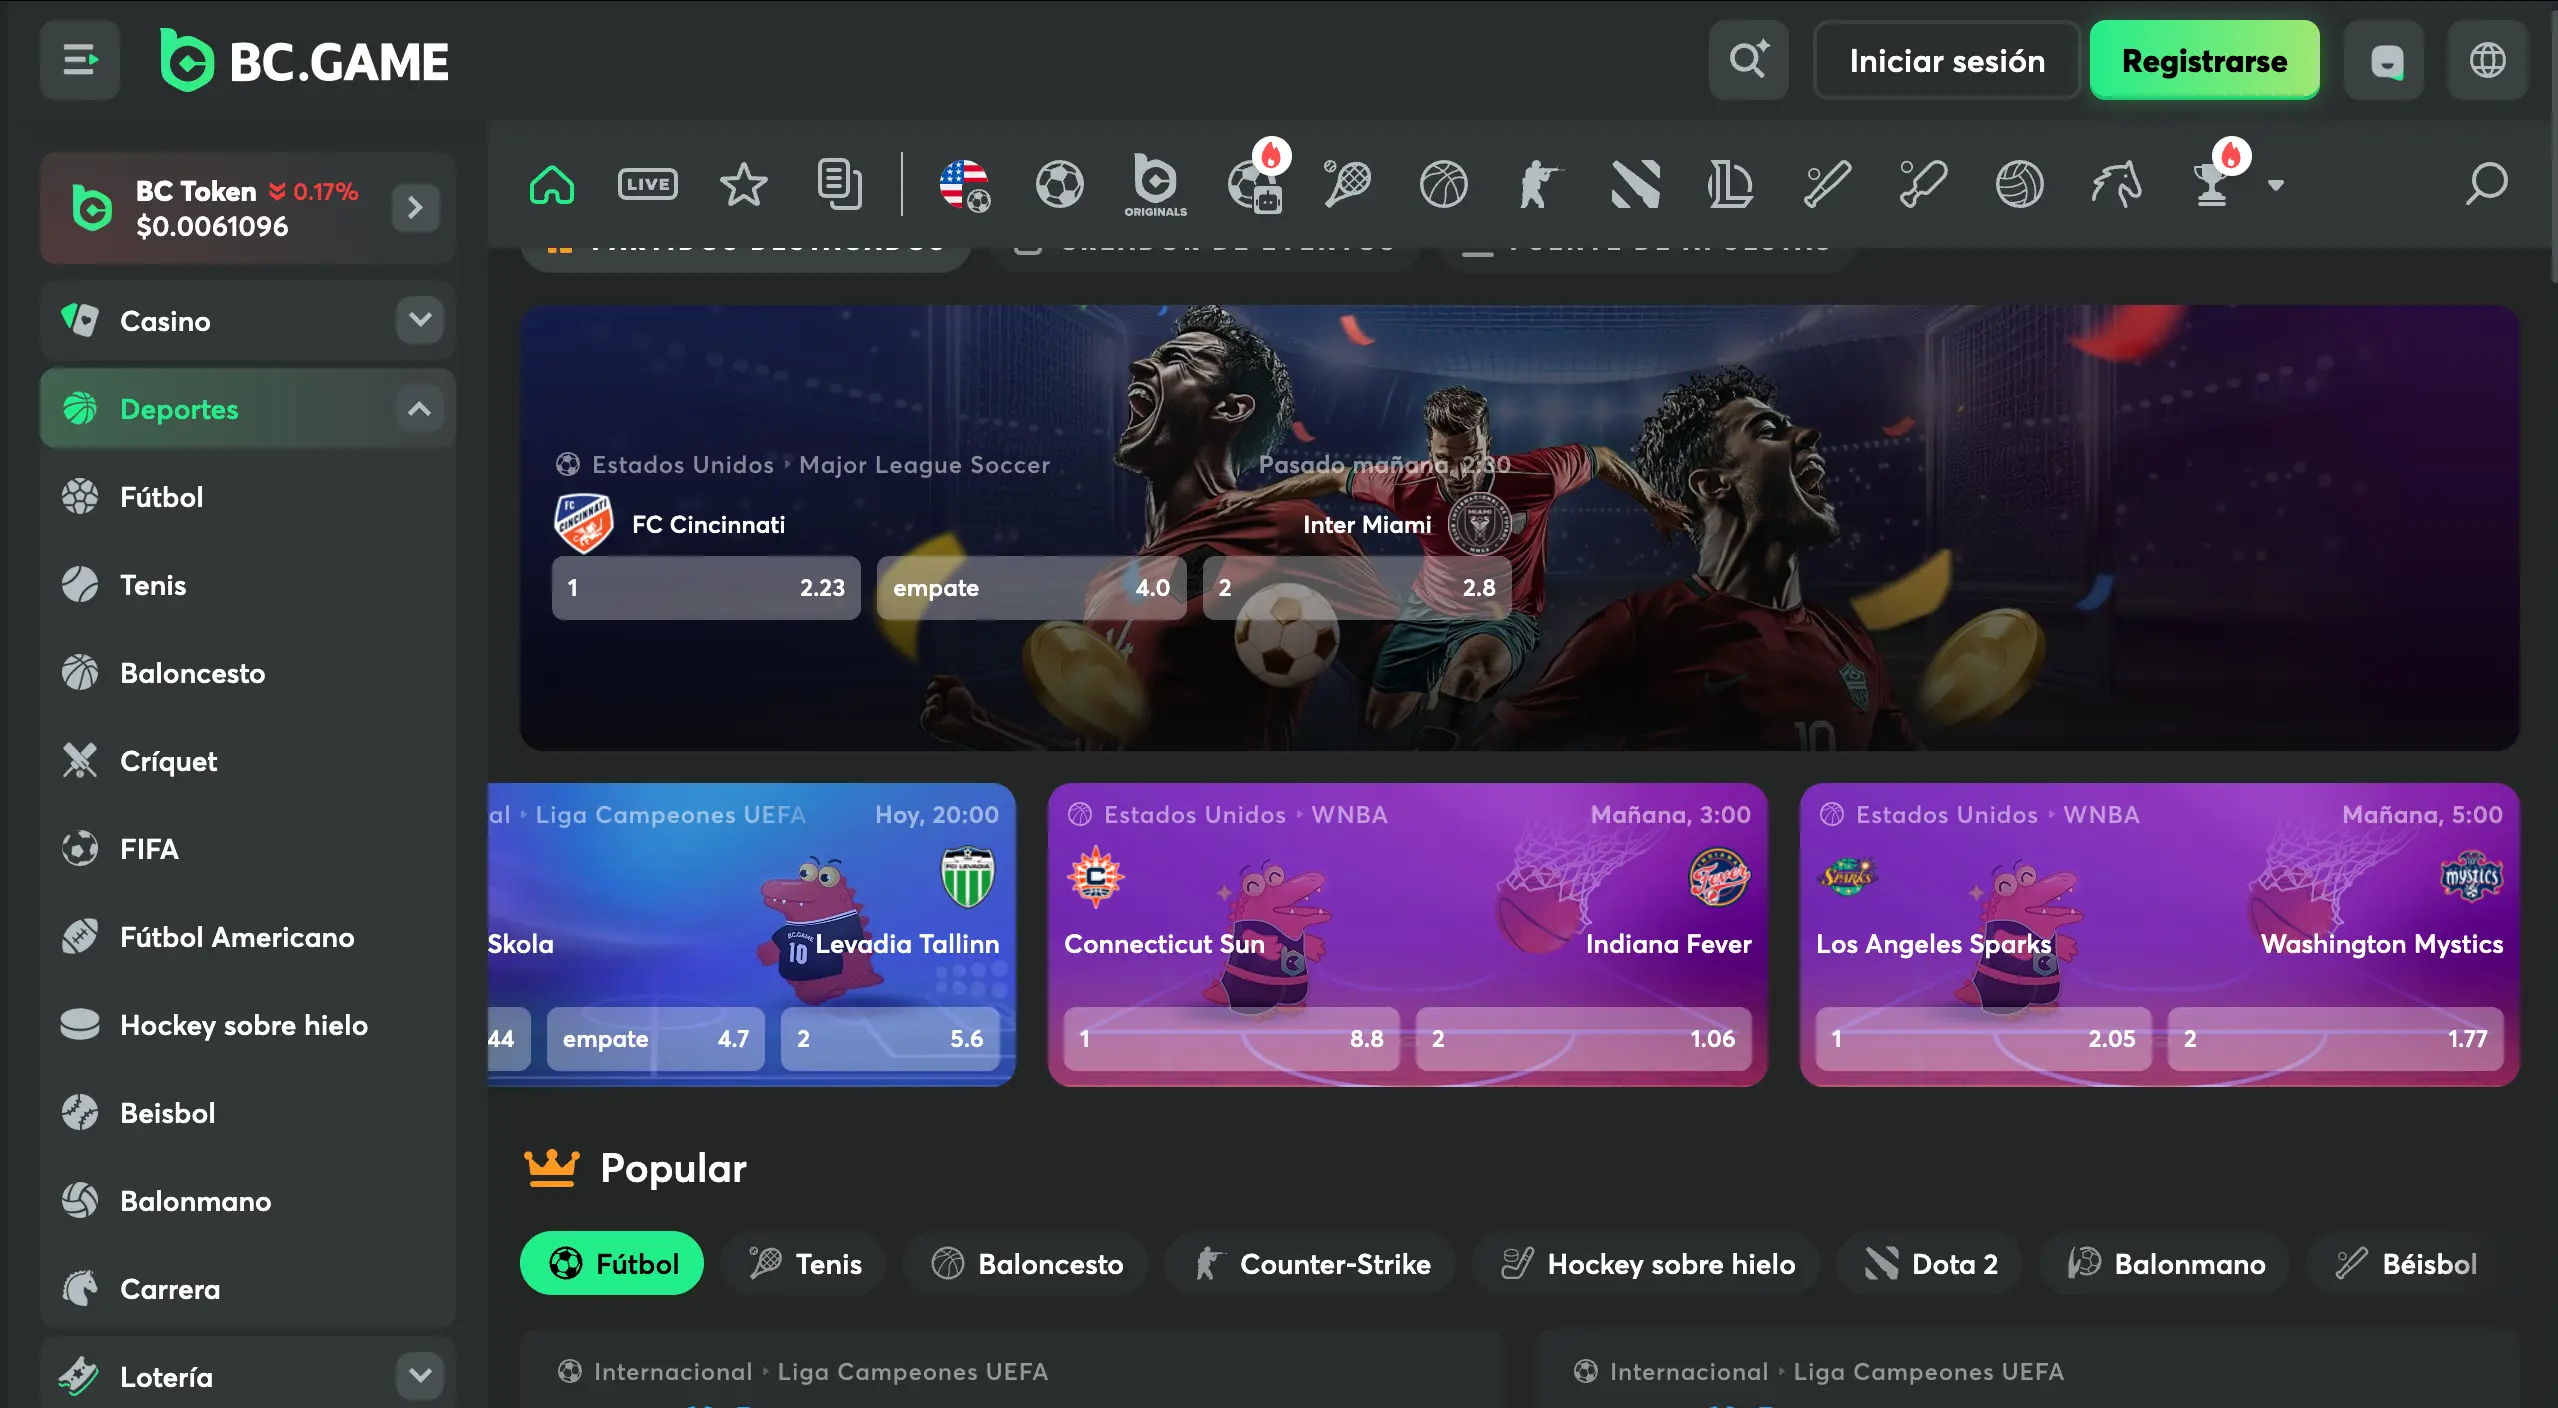The height and width of the screenshot is (1408, 2558).
Task: Select the cricket bat icon in sports bar
Action: point(1922,184)
